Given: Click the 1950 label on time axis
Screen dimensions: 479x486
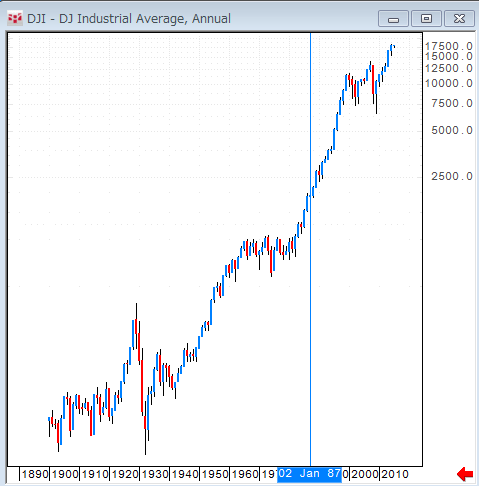Looking at the screenshot, I should point(215,474).
